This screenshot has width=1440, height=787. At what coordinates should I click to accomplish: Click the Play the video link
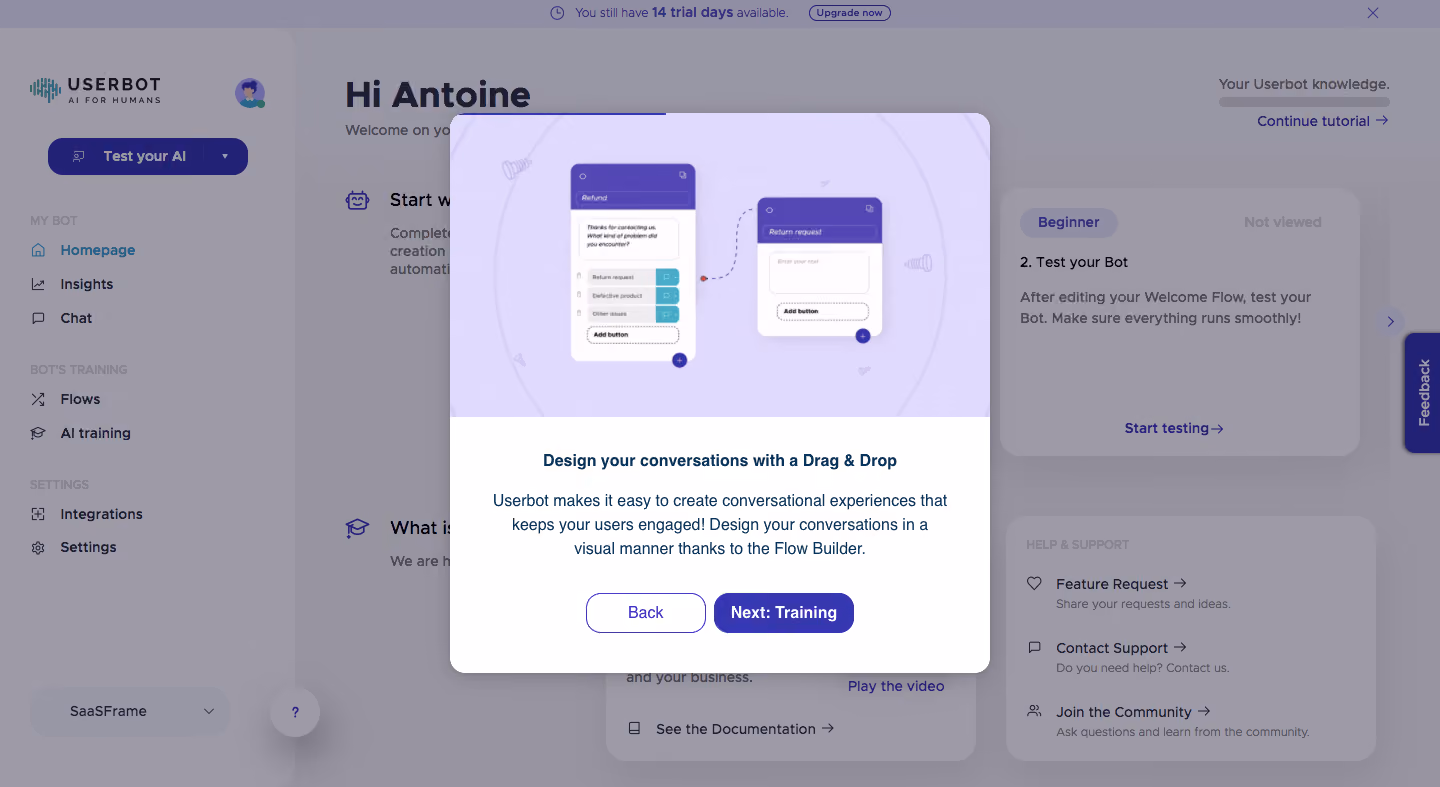coord(896,686)
